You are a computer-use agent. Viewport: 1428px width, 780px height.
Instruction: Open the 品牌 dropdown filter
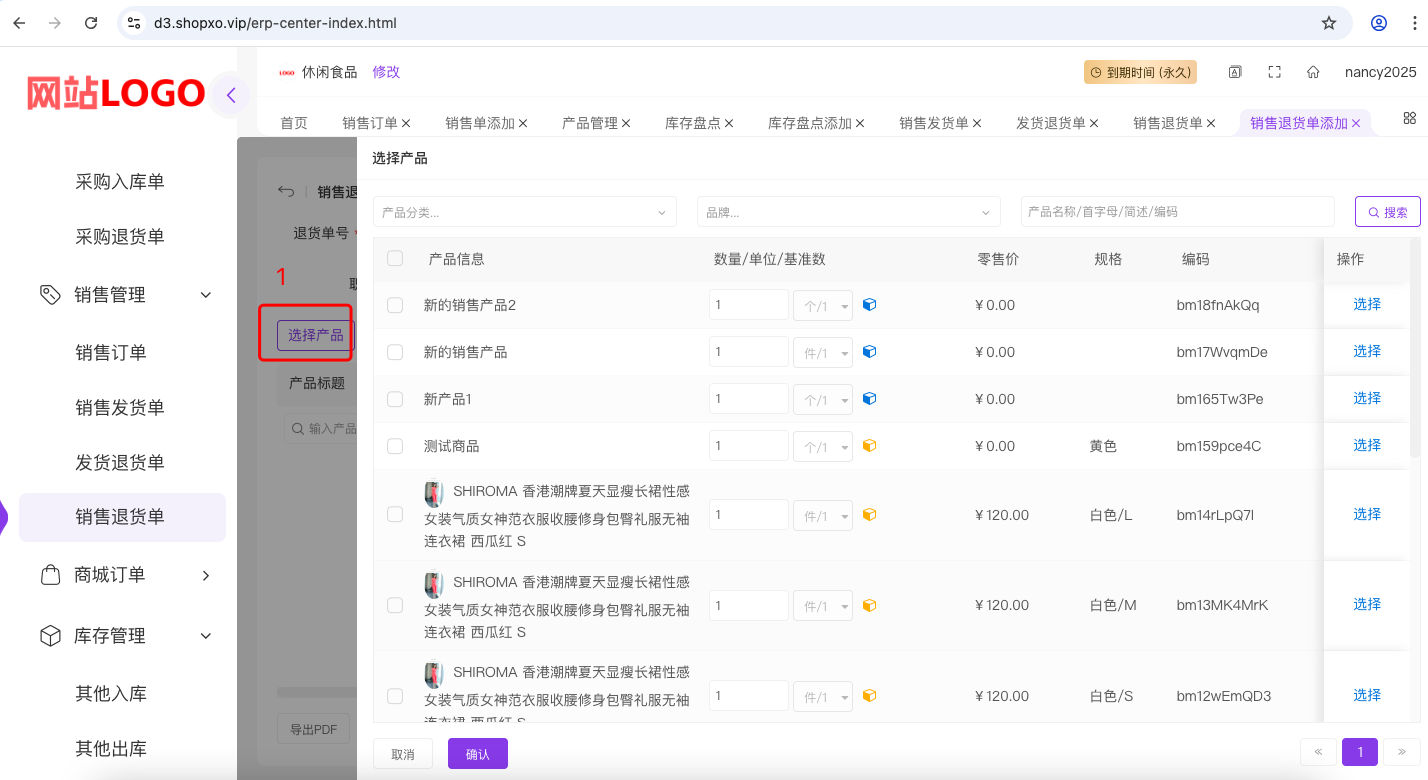[849, 212]
